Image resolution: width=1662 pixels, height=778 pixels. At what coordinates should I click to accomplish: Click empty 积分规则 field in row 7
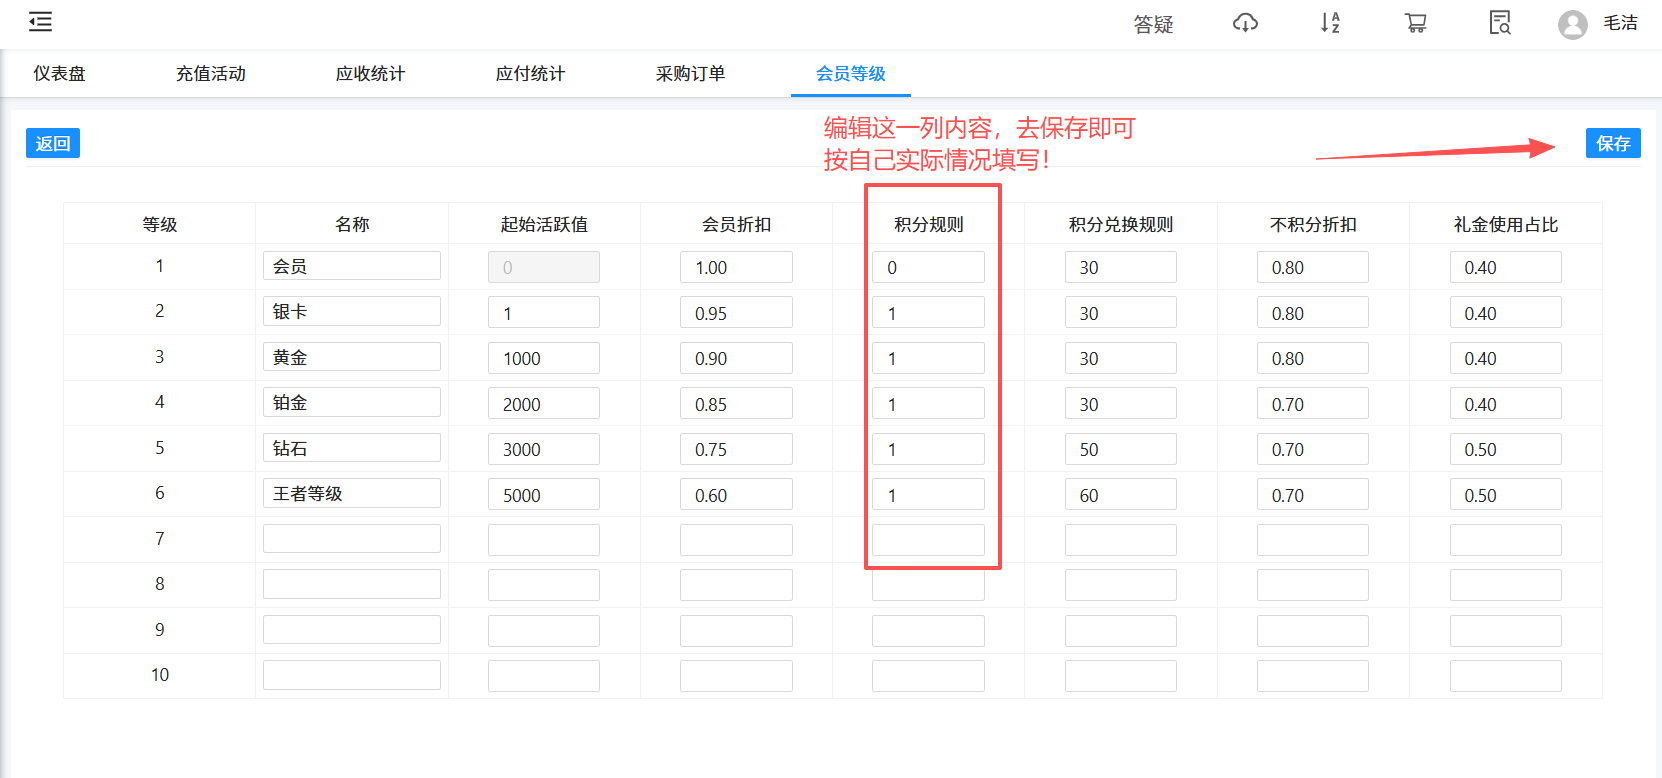[928, 540]
